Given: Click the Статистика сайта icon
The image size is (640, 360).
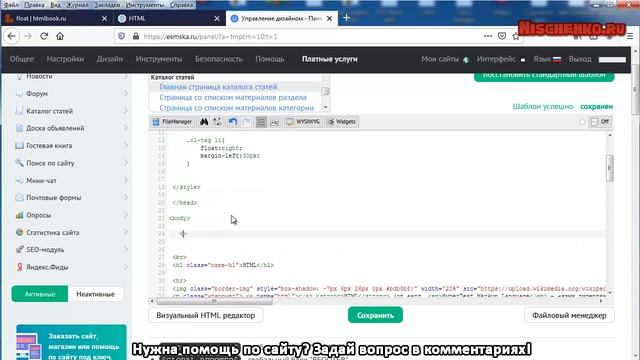Looking at the screenshot, I should [x=19, y=232].
